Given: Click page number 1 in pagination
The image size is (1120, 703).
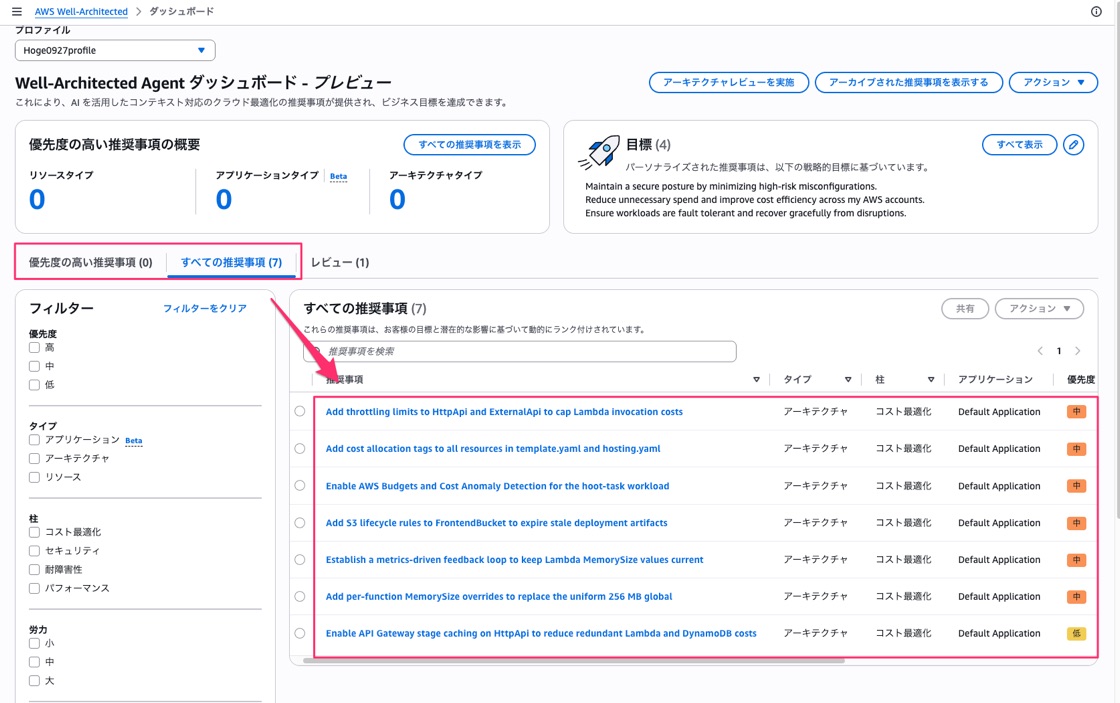Looking at the screenshot, I should click(x=1059, y=351).
